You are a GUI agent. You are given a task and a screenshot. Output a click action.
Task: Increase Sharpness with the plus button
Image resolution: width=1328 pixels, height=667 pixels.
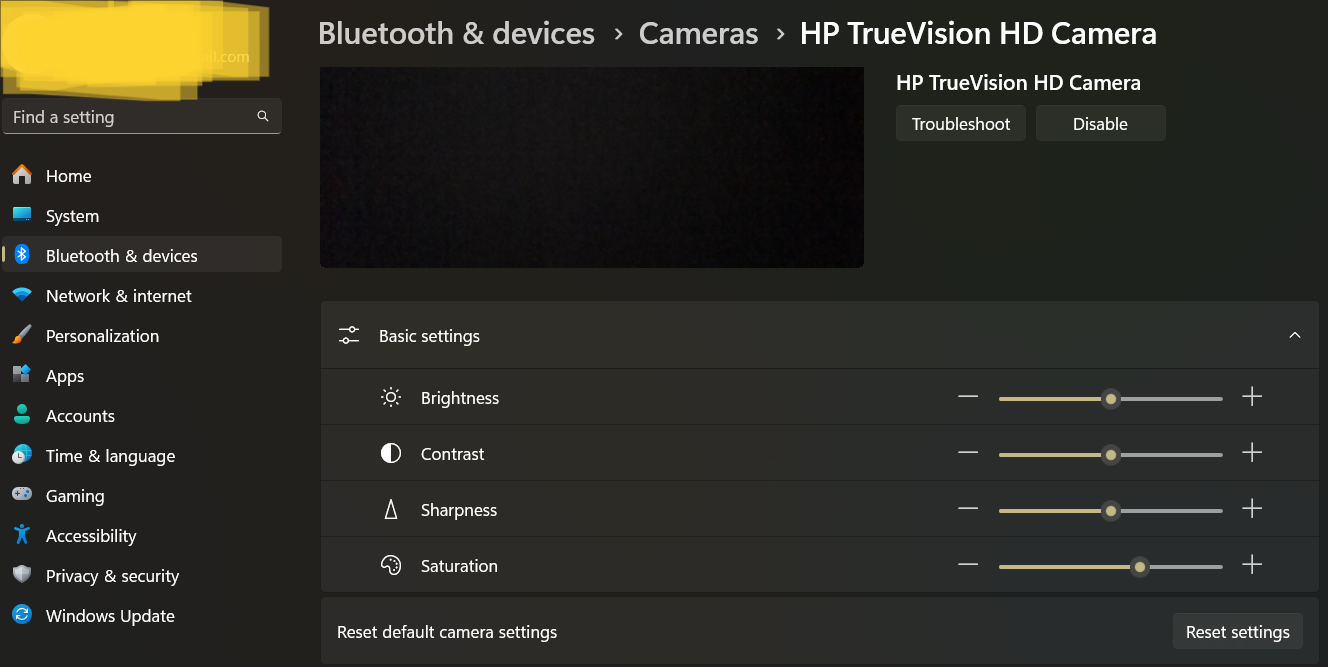click(1252, 509)
